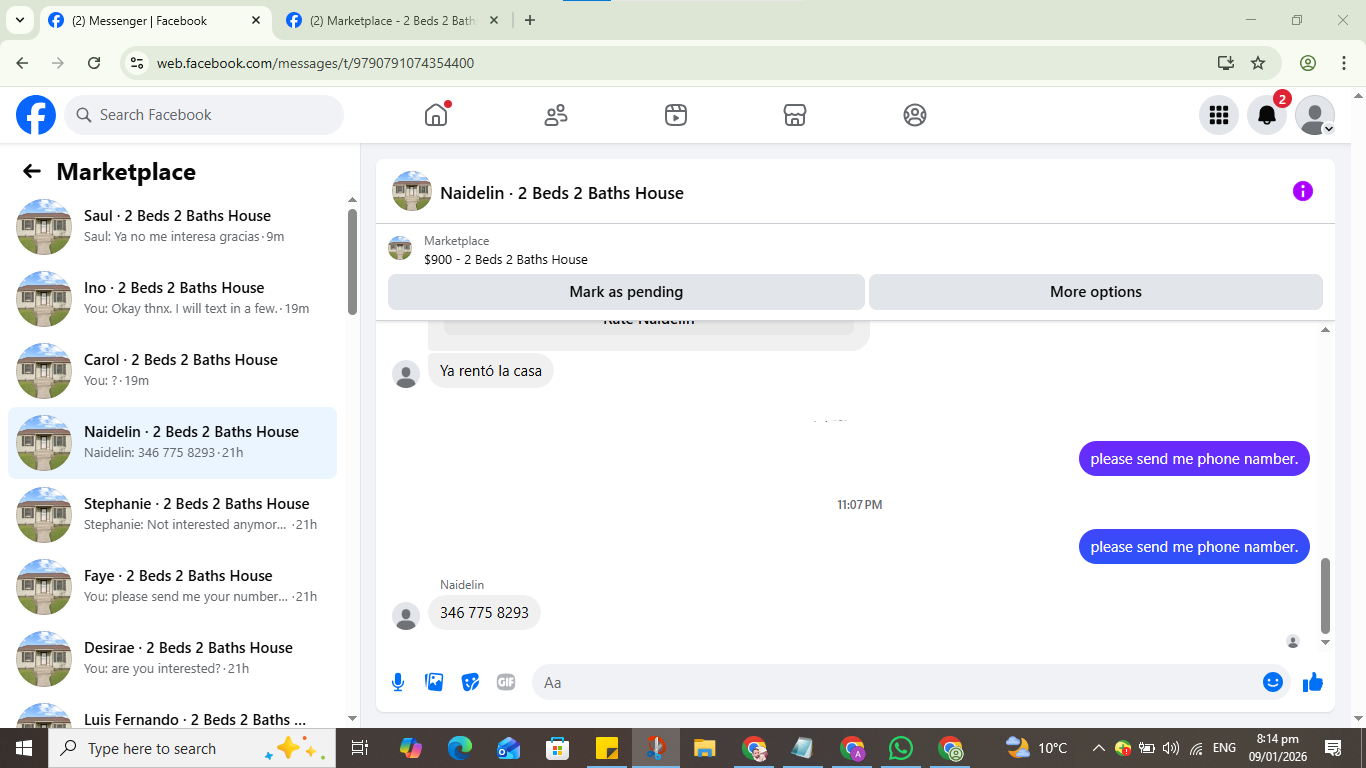Screen dimensions: 1366x768
Task: Open Ino's 2 Beds 2 Baths conversation
Action: coord(172,299)
